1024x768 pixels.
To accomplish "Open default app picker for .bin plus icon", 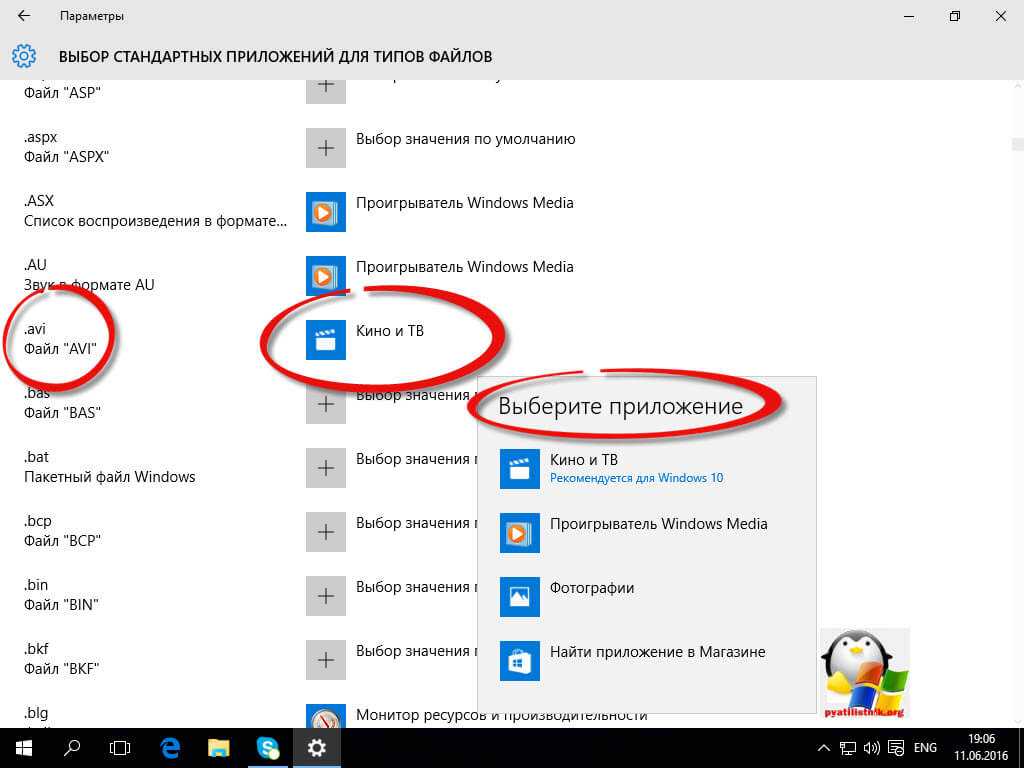I will coord(325,596).
